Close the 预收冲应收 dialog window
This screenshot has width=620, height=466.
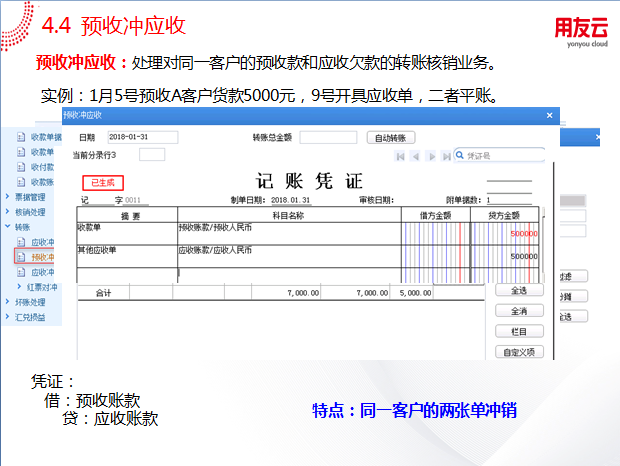pos(549,115)
